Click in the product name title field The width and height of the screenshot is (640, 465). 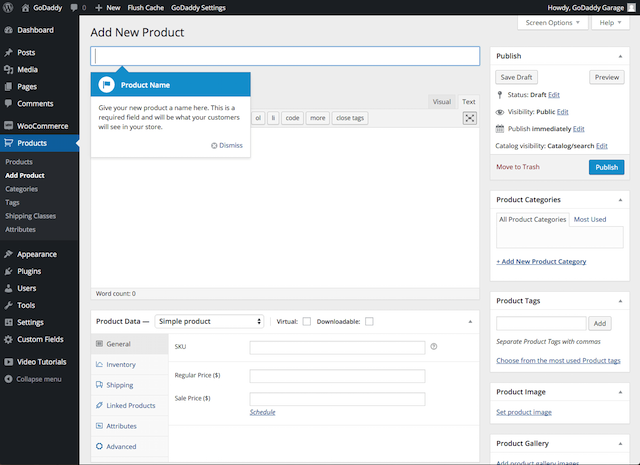tap(285, 56)
